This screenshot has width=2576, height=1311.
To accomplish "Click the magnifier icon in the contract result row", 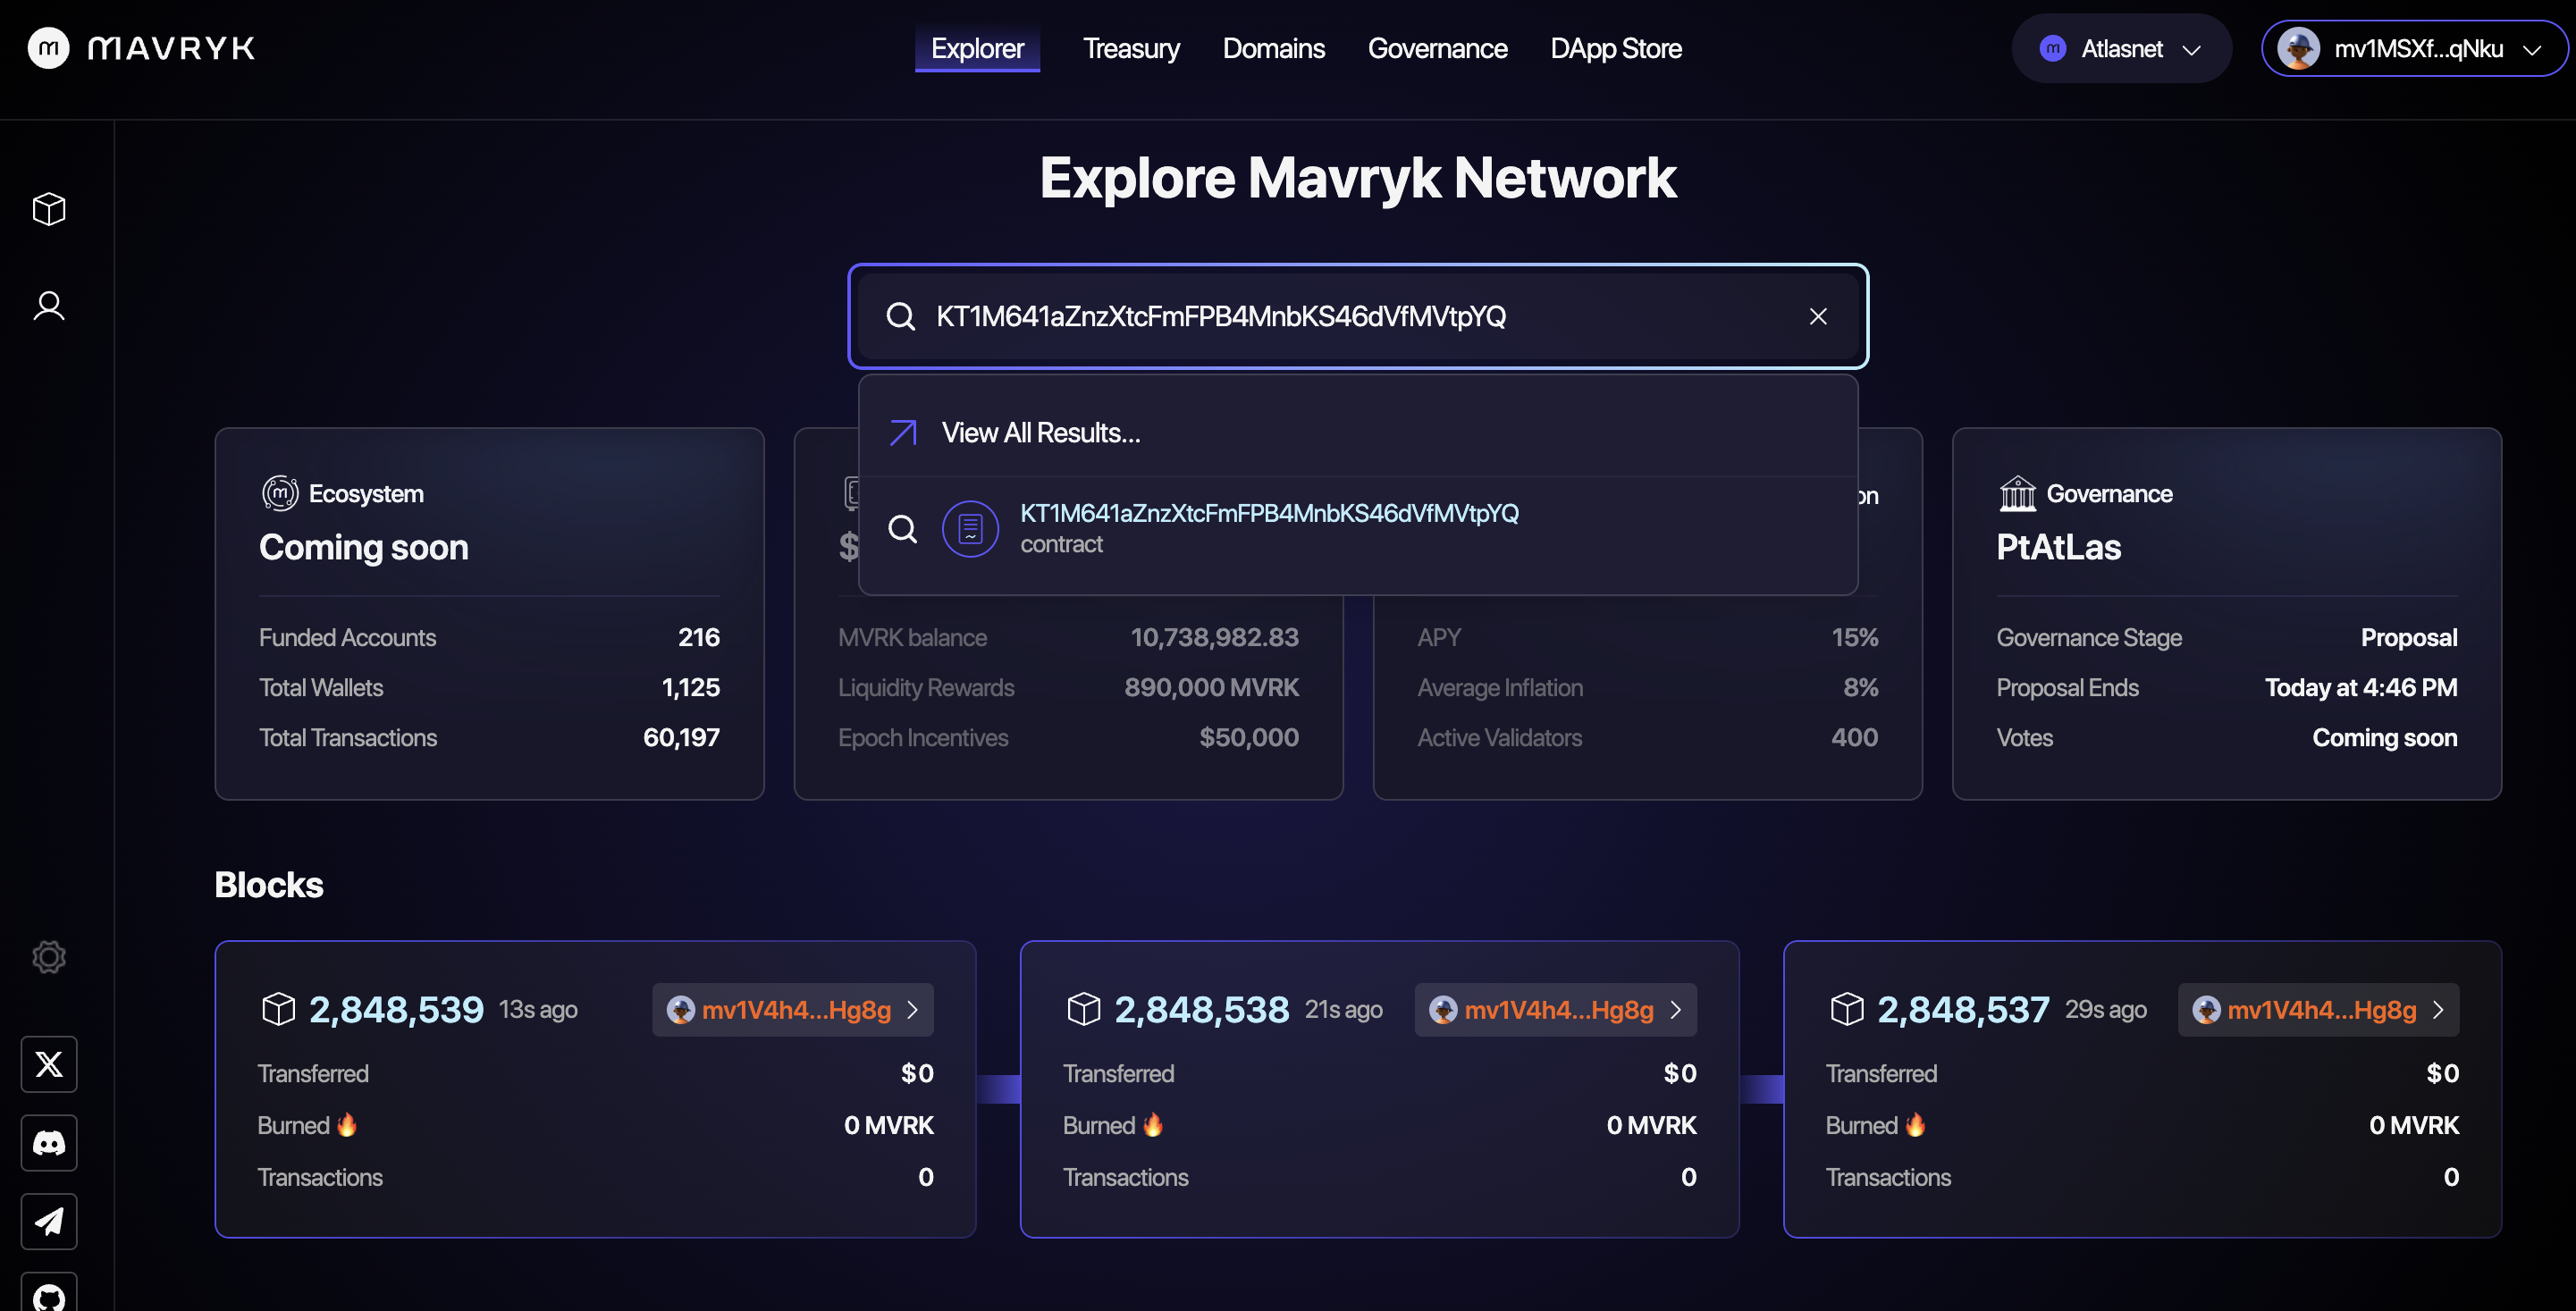I will coord(903,529).
